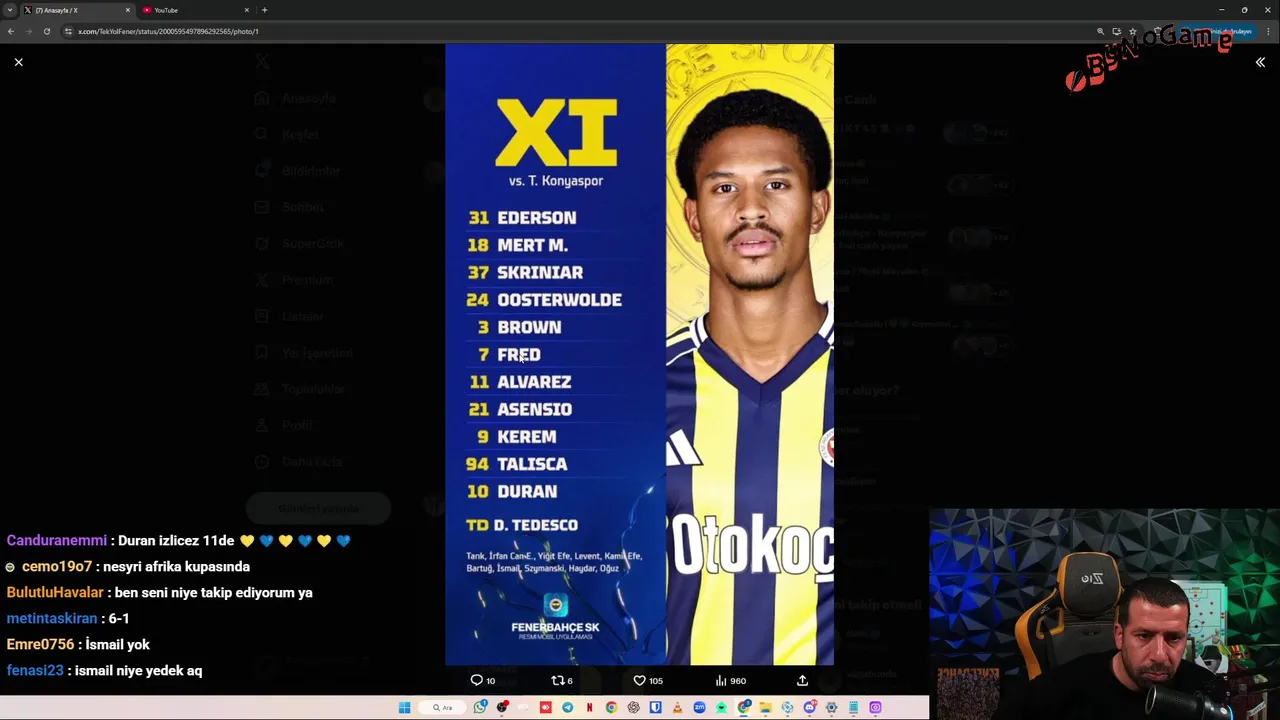1280x720 pixels.
Task: Like the post via heart icon showing 105
Action: click(x=648, y=680)
